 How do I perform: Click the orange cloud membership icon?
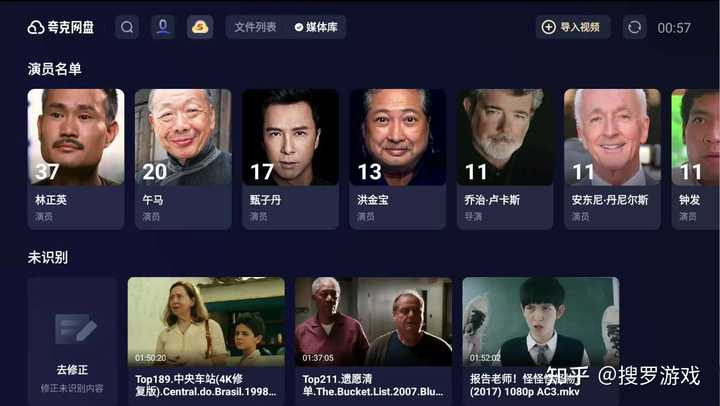coord(200,27)
